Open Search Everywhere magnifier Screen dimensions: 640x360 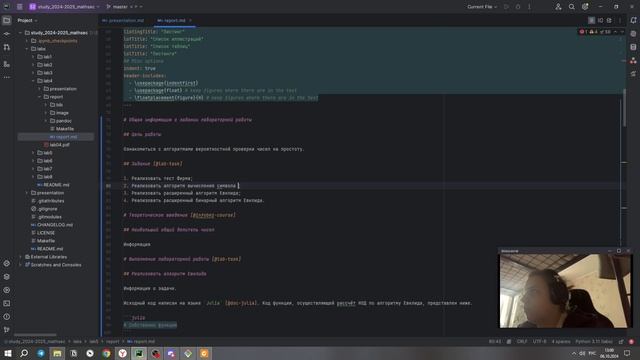pos(571,7)
